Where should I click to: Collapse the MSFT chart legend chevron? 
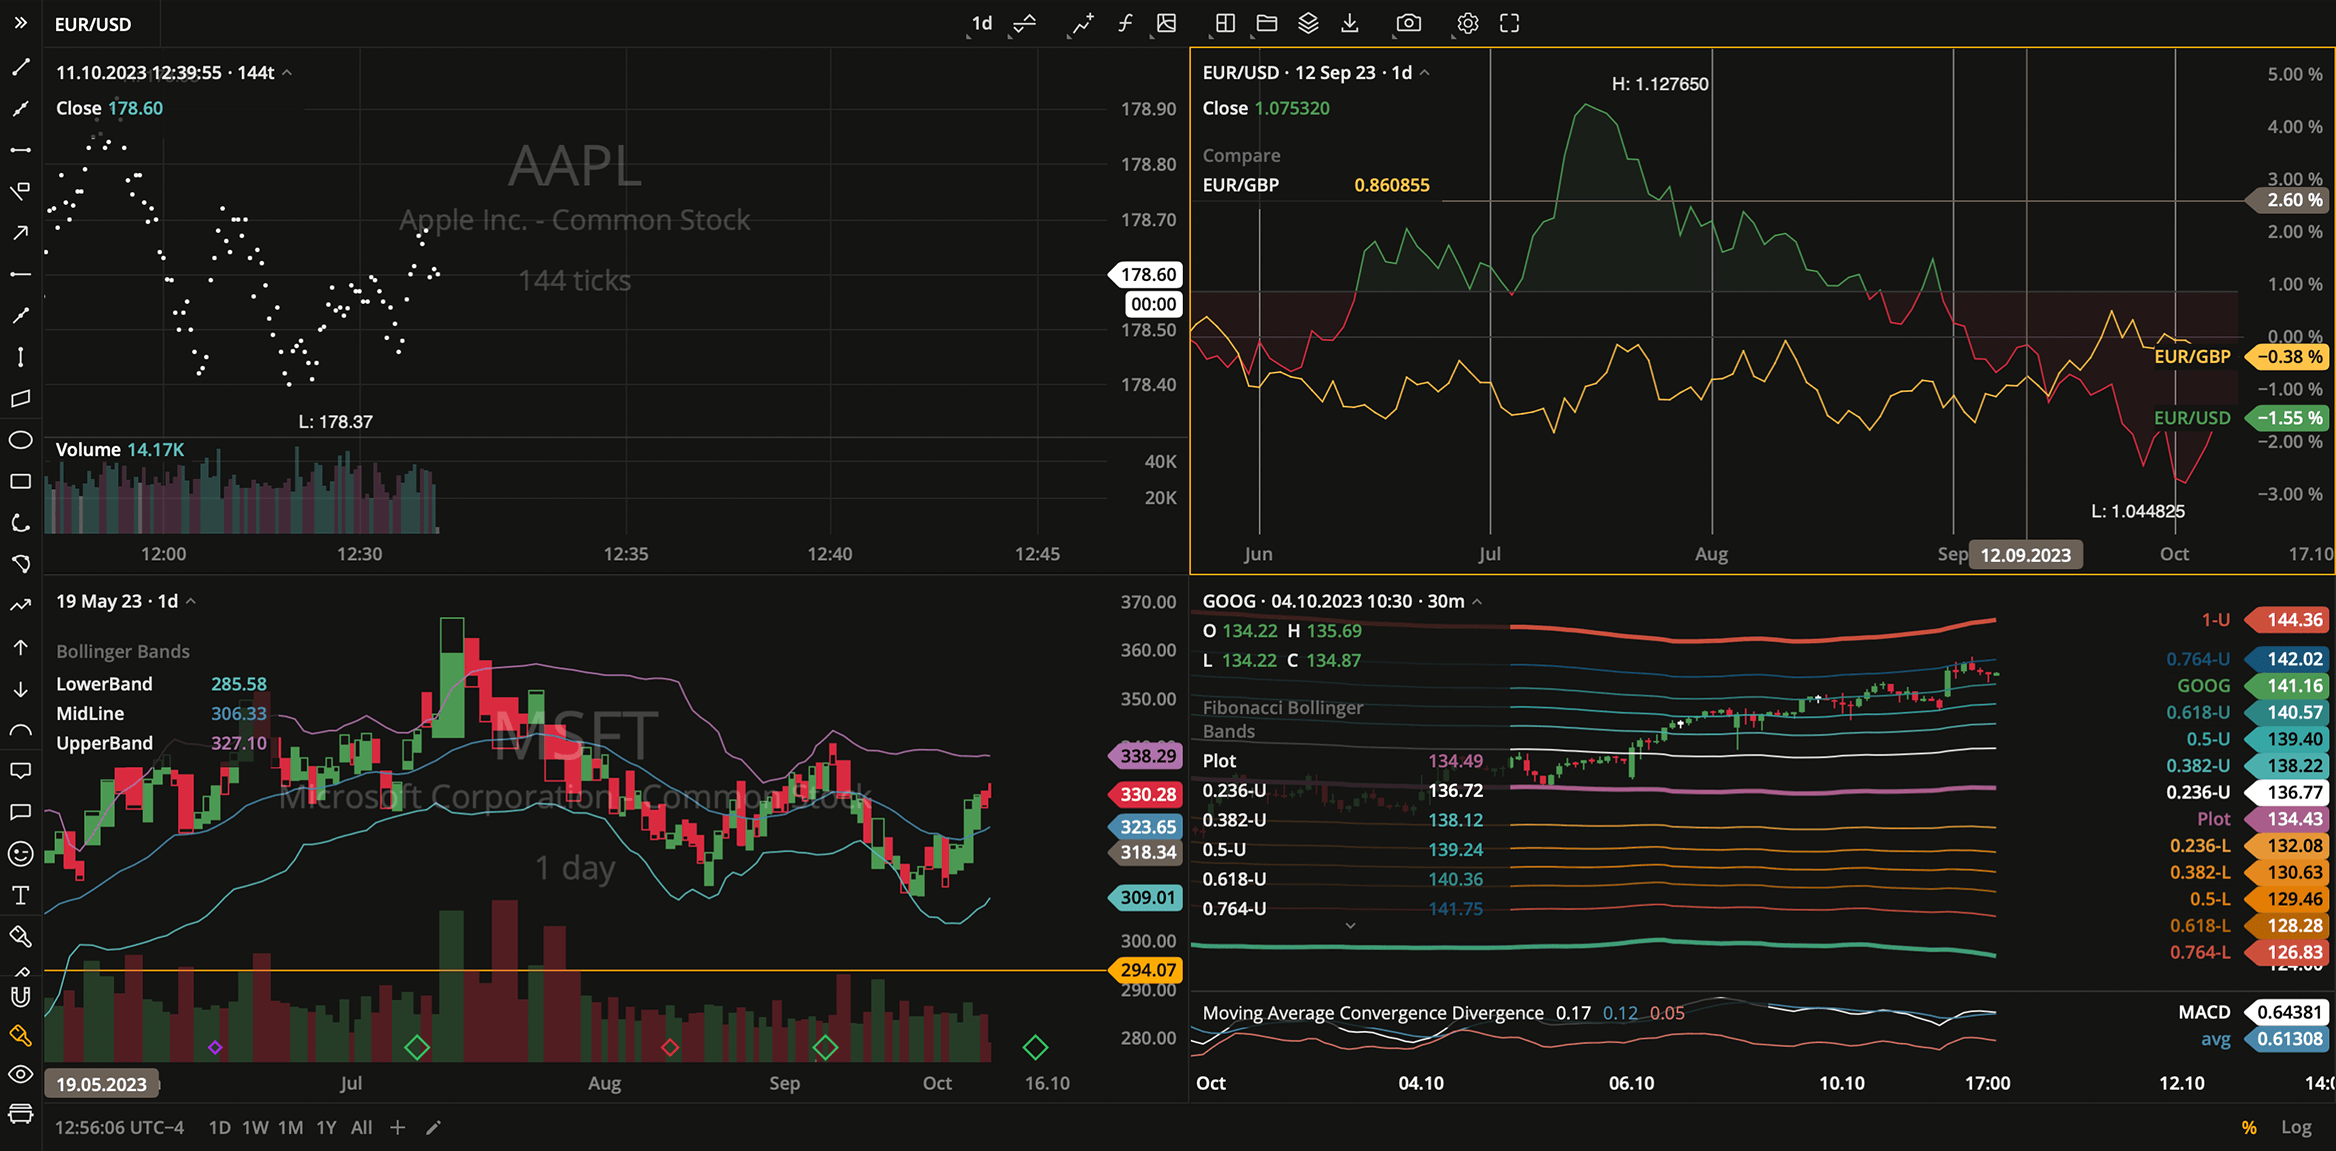(191, 602)
